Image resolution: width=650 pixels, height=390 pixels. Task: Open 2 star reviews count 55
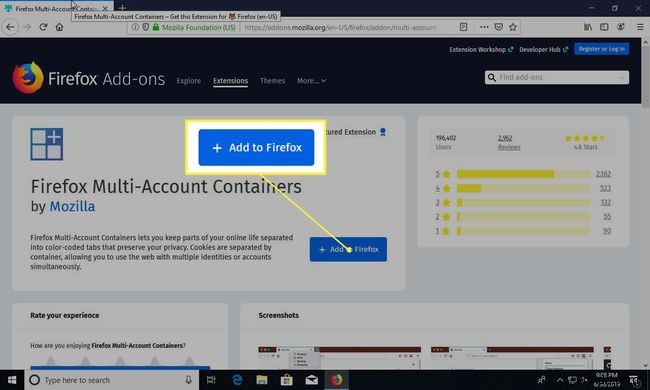tap(607, 217)
